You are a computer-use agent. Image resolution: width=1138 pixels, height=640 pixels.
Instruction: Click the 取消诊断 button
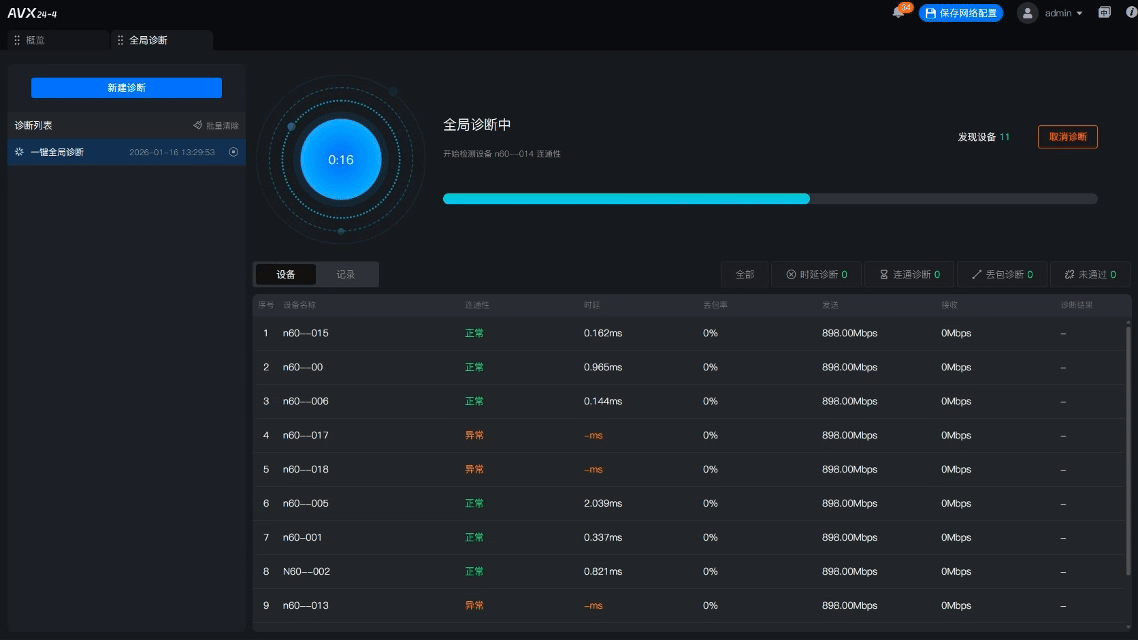tap(1067, 137)
